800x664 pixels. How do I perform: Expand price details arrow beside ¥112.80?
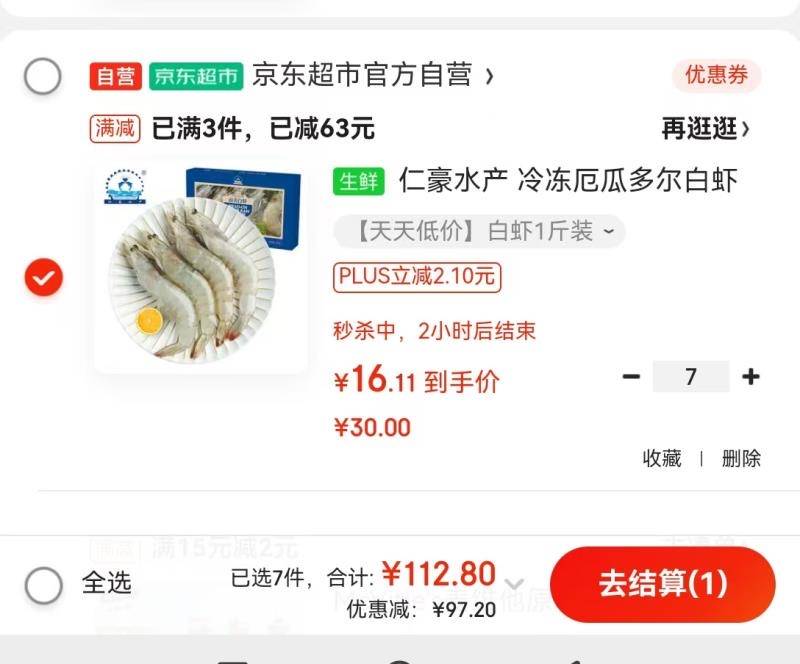514,583
